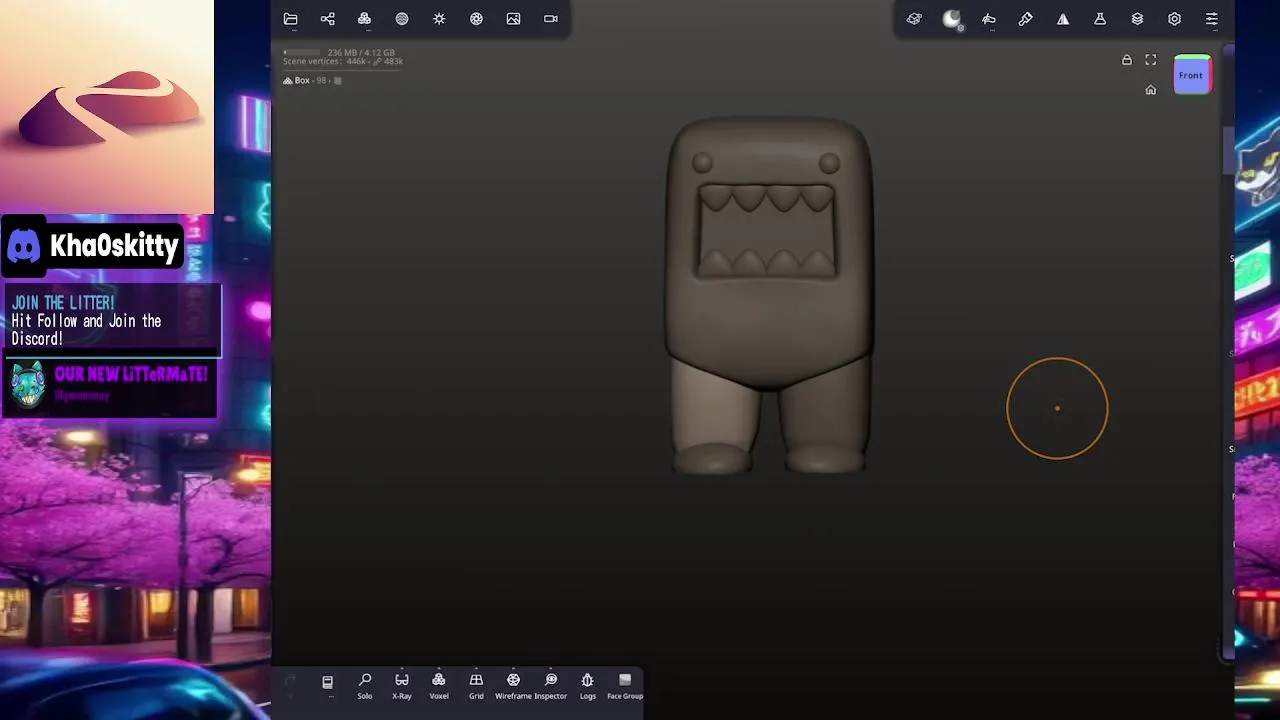Open the Logs bug panel

pos(588,686)
